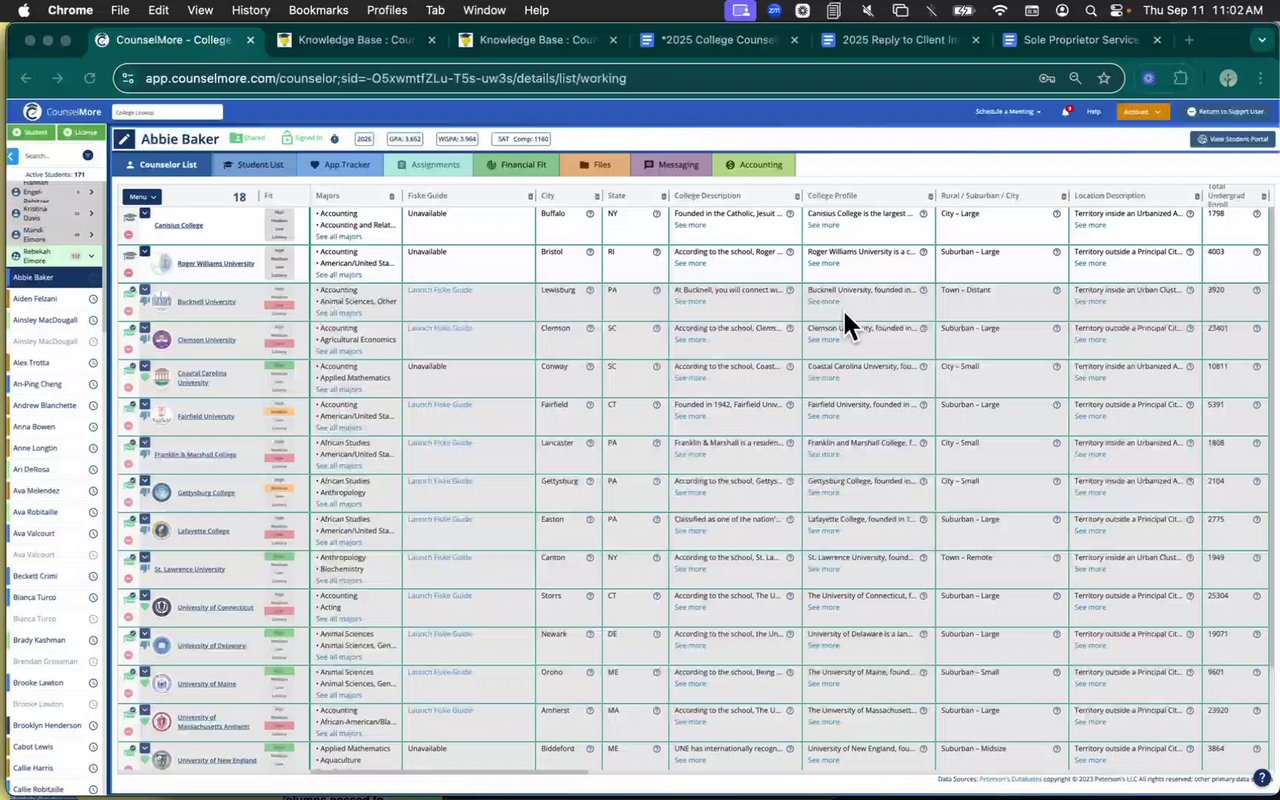Click the clock icon beside Aiden Felzani
This screenshot has width=1280, height=800.
pyautogui.click(x=93, y=298)
